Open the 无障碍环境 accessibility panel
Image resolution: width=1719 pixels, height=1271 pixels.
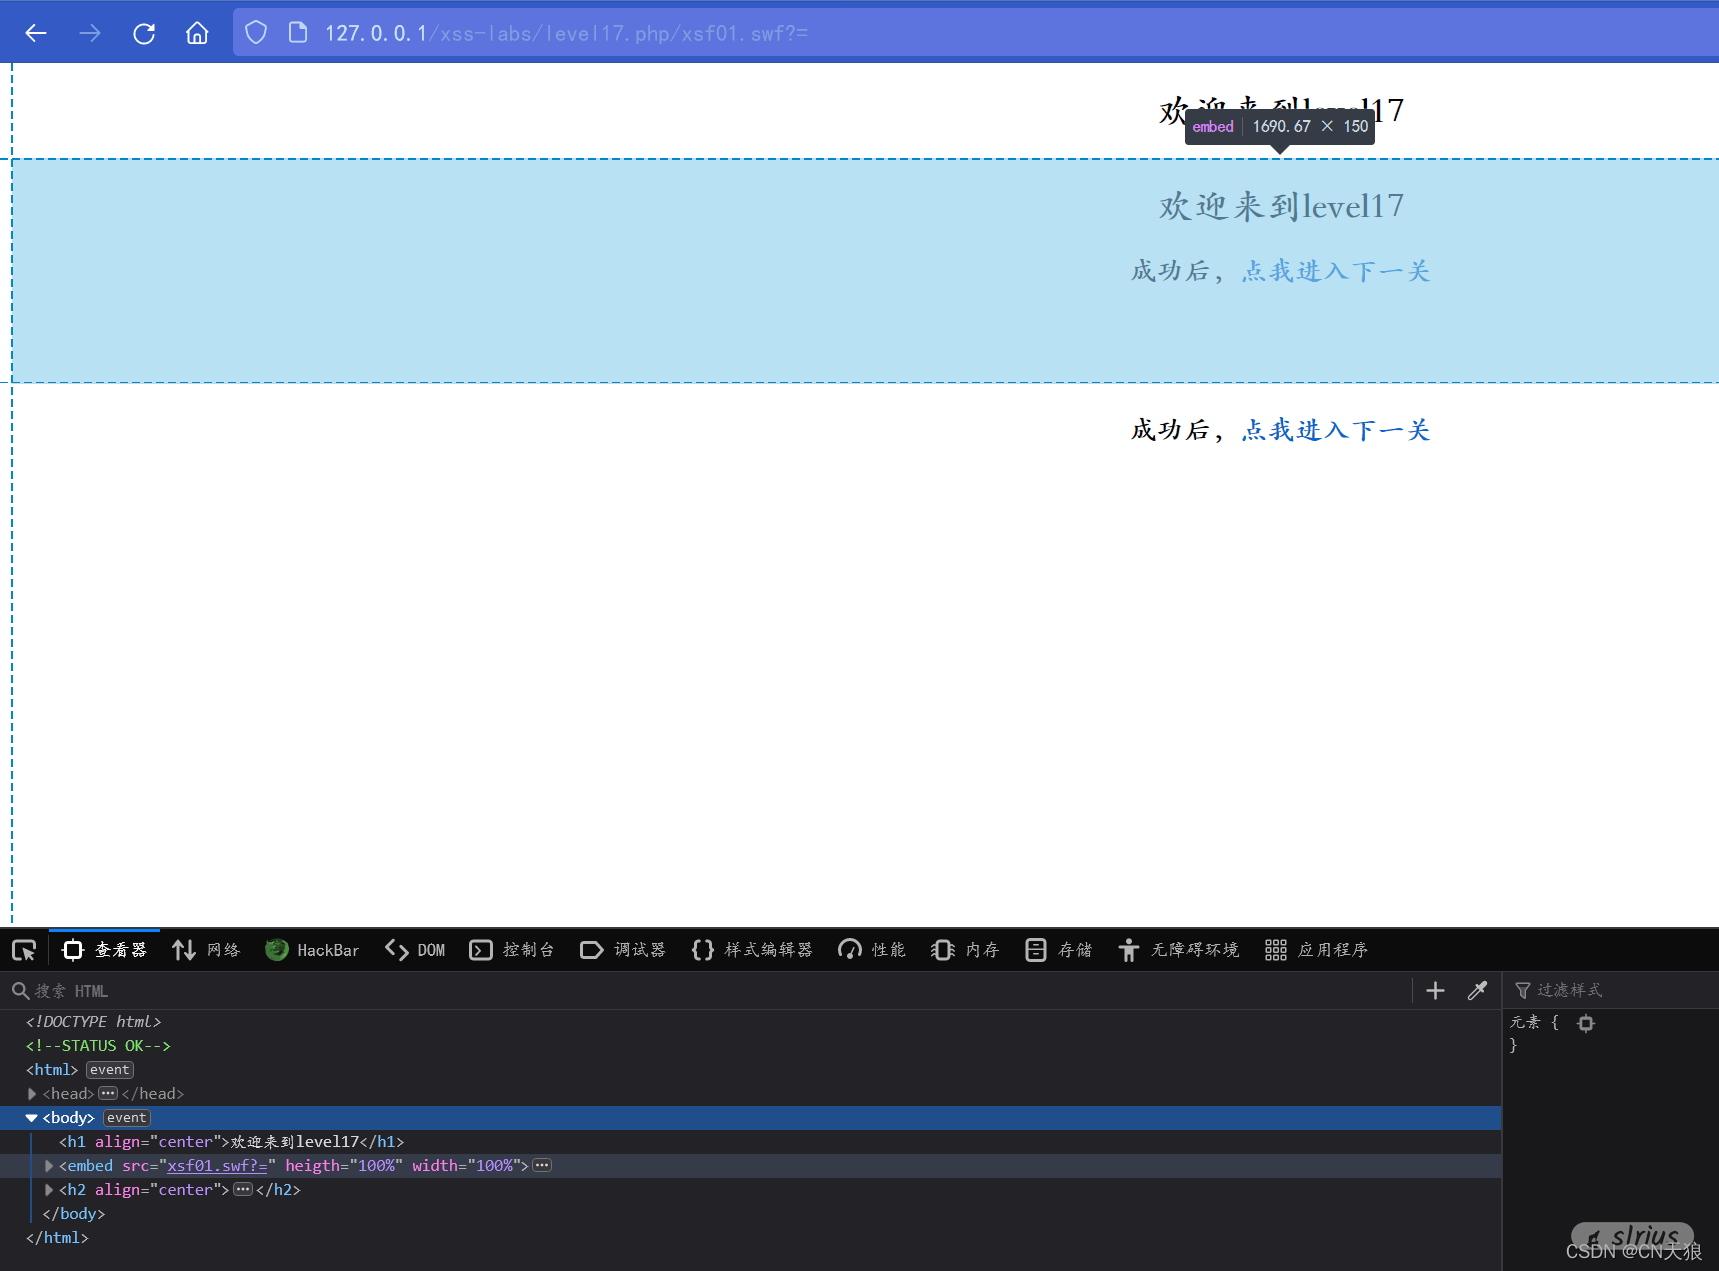pos(1178,950)
